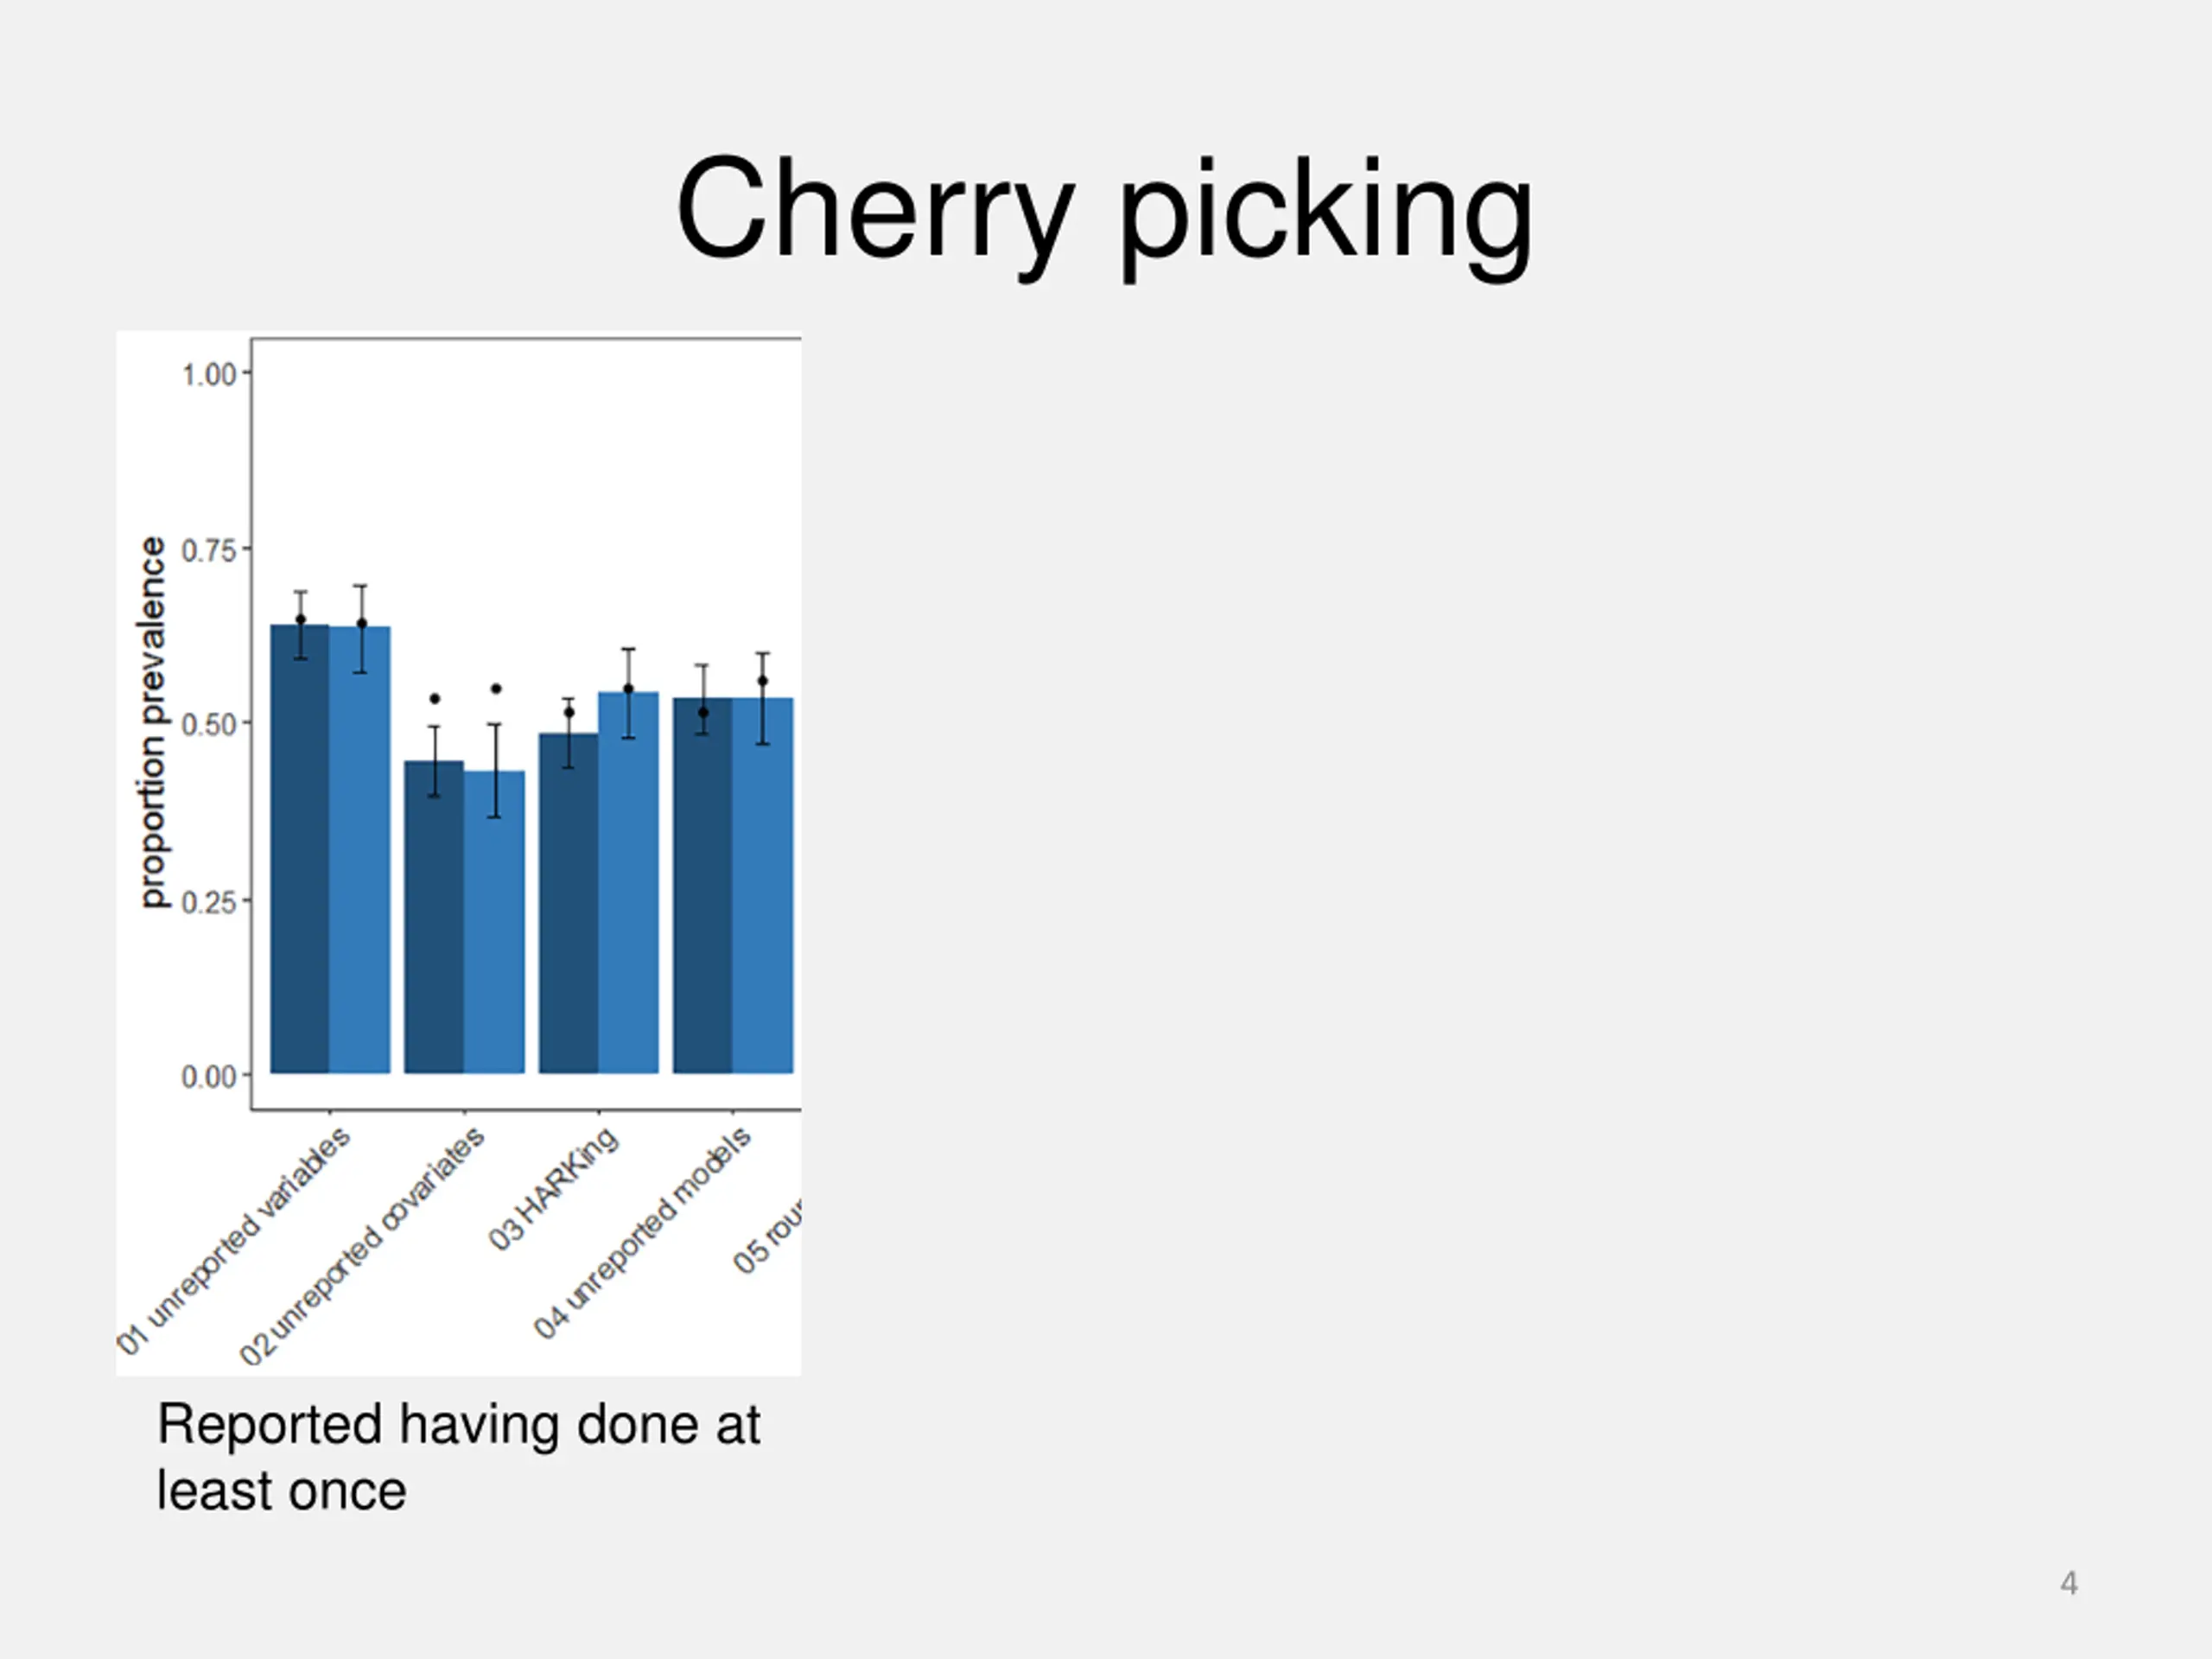Select the "03 HARKing" axis label
Screen dimensions: 2212x1659
coord(553,1188)
